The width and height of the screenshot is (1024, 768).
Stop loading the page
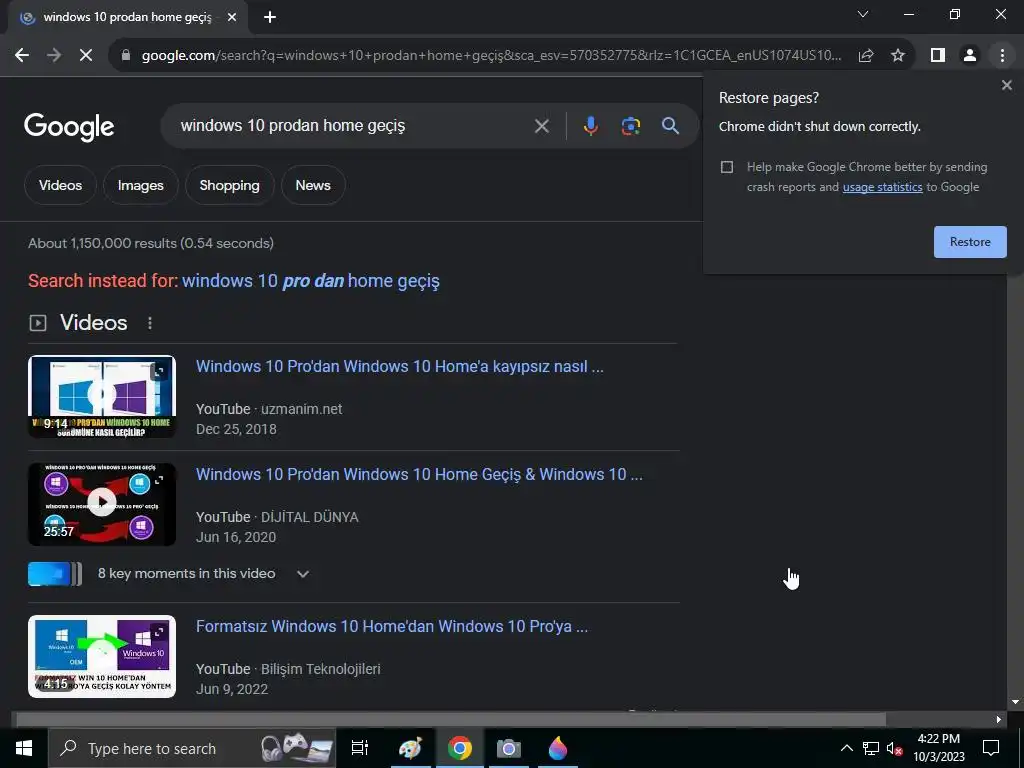tap(86, 56)
